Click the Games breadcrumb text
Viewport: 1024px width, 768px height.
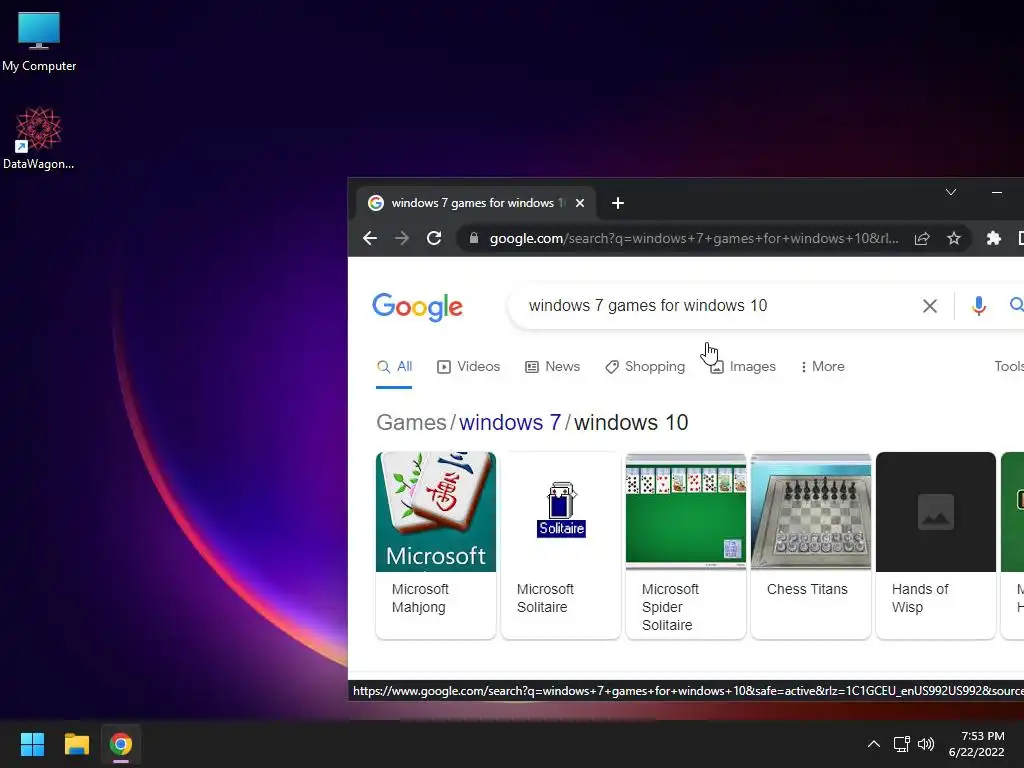(x=411, y=423)
